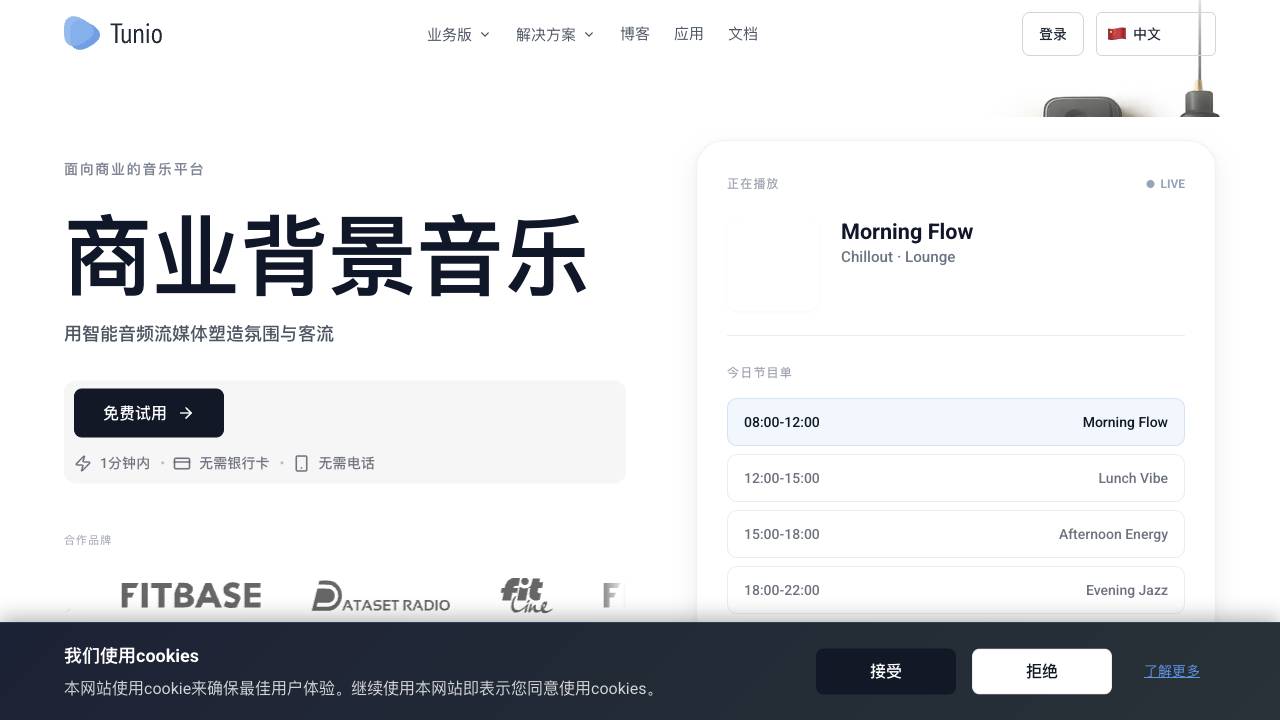Click the lightning icon beside 1分钟内
The height and width of the screenshot is (720, 1280).
(84, 463)
